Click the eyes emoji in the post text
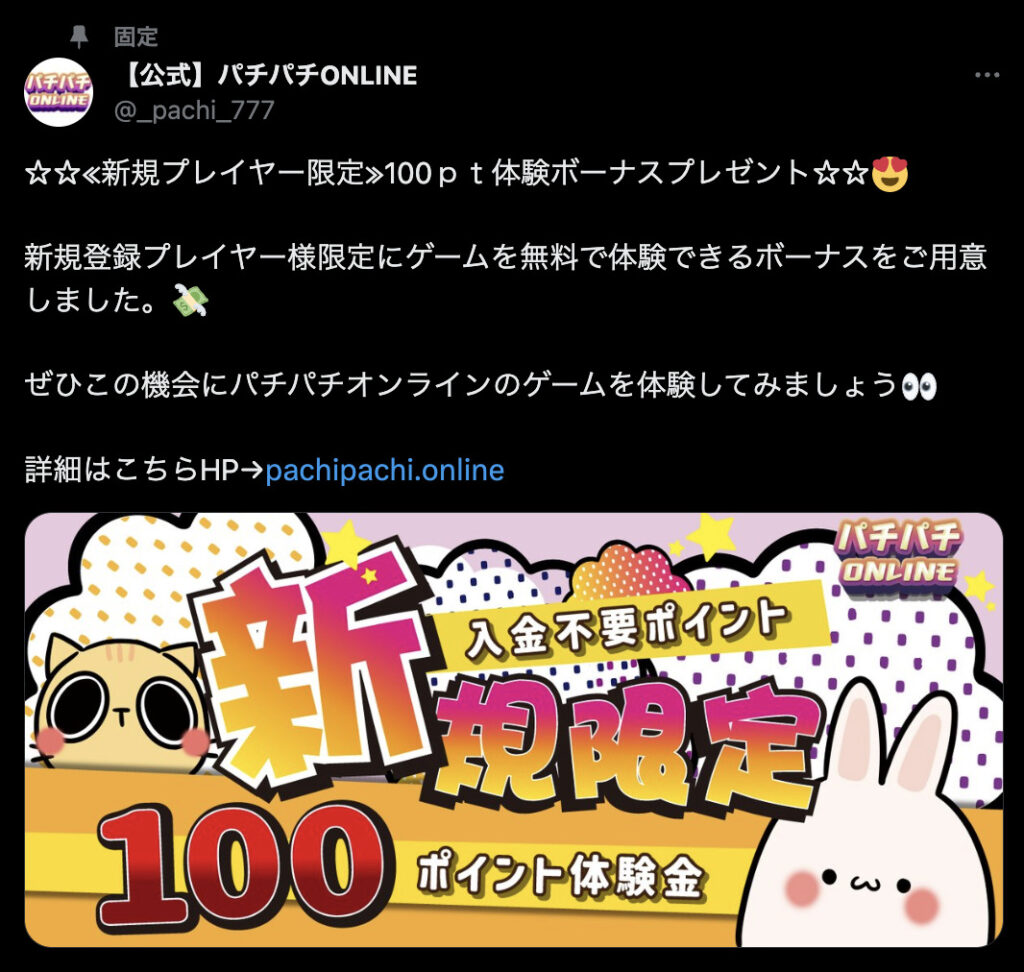The height and width of the screenshot is (972, 1024). click(x=918, y=385)
